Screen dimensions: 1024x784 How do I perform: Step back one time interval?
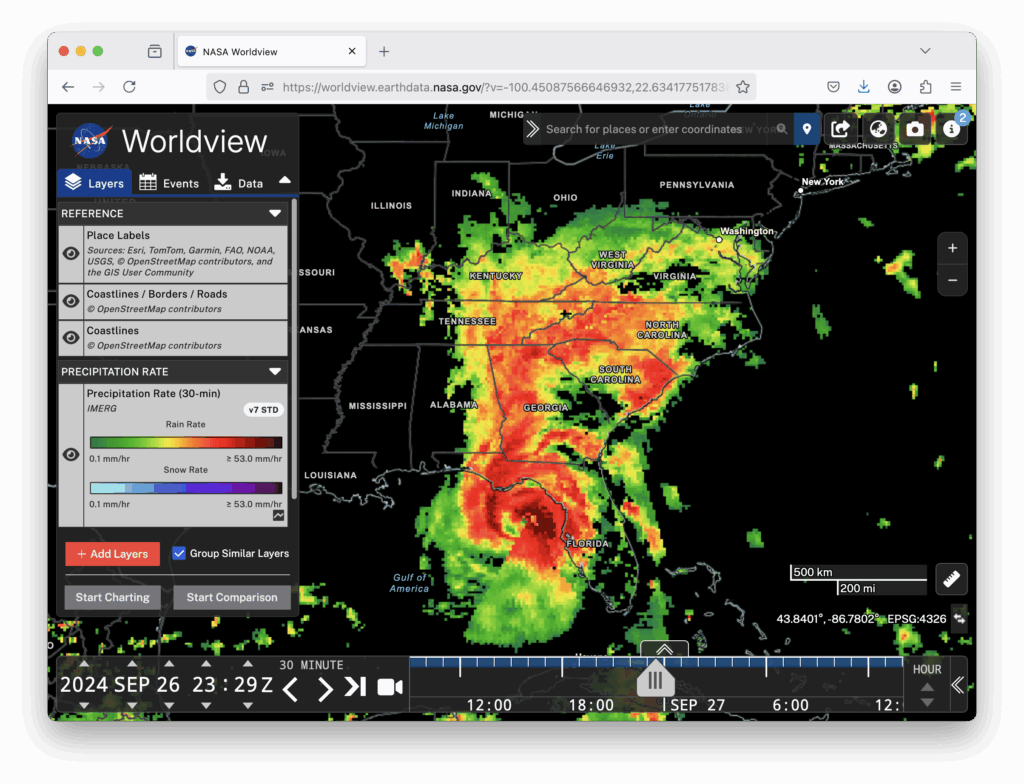(291, 689)
